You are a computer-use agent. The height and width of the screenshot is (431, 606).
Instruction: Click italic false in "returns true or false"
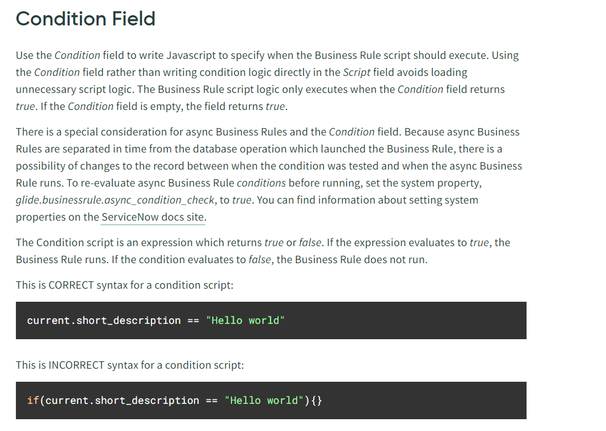[310, 243]
